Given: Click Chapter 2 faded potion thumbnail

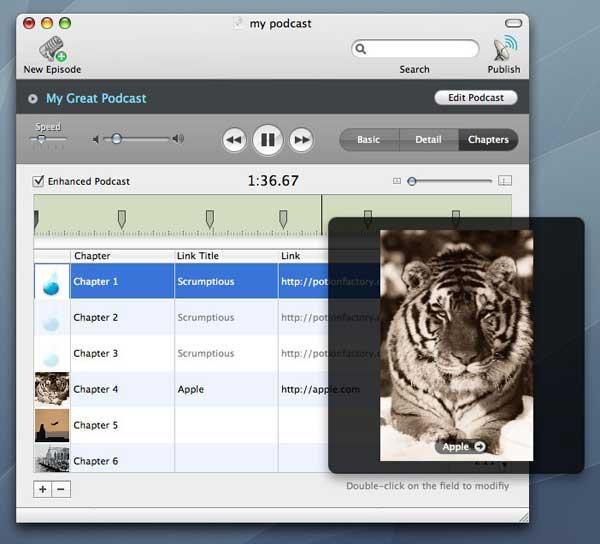Looking at the screenshot, I should [52, 318].
